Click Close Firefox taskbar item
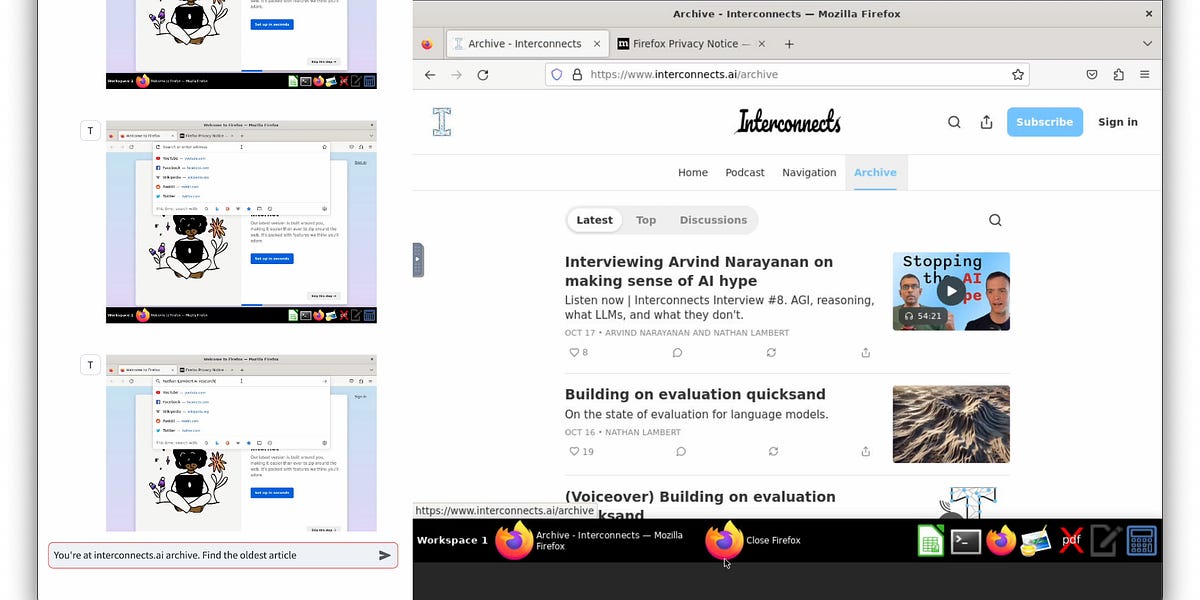The height and width of the screenshot is (600, 1200). (755, 540)
